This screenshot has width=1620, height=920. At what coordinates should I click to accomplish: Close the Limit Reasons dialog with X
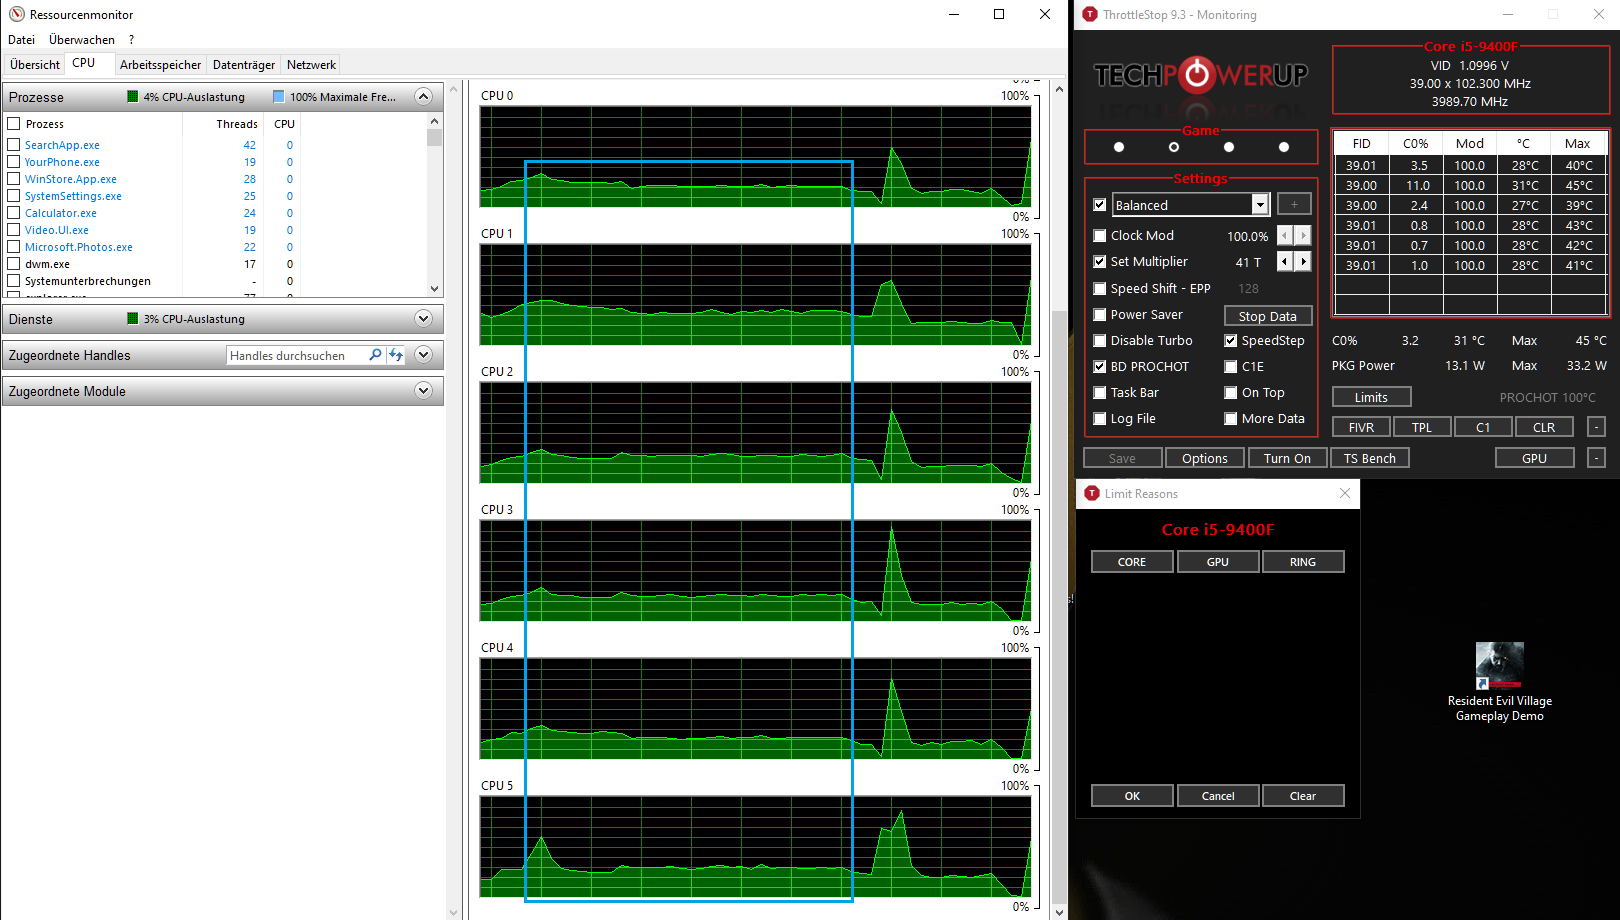tap(1345, 493)
